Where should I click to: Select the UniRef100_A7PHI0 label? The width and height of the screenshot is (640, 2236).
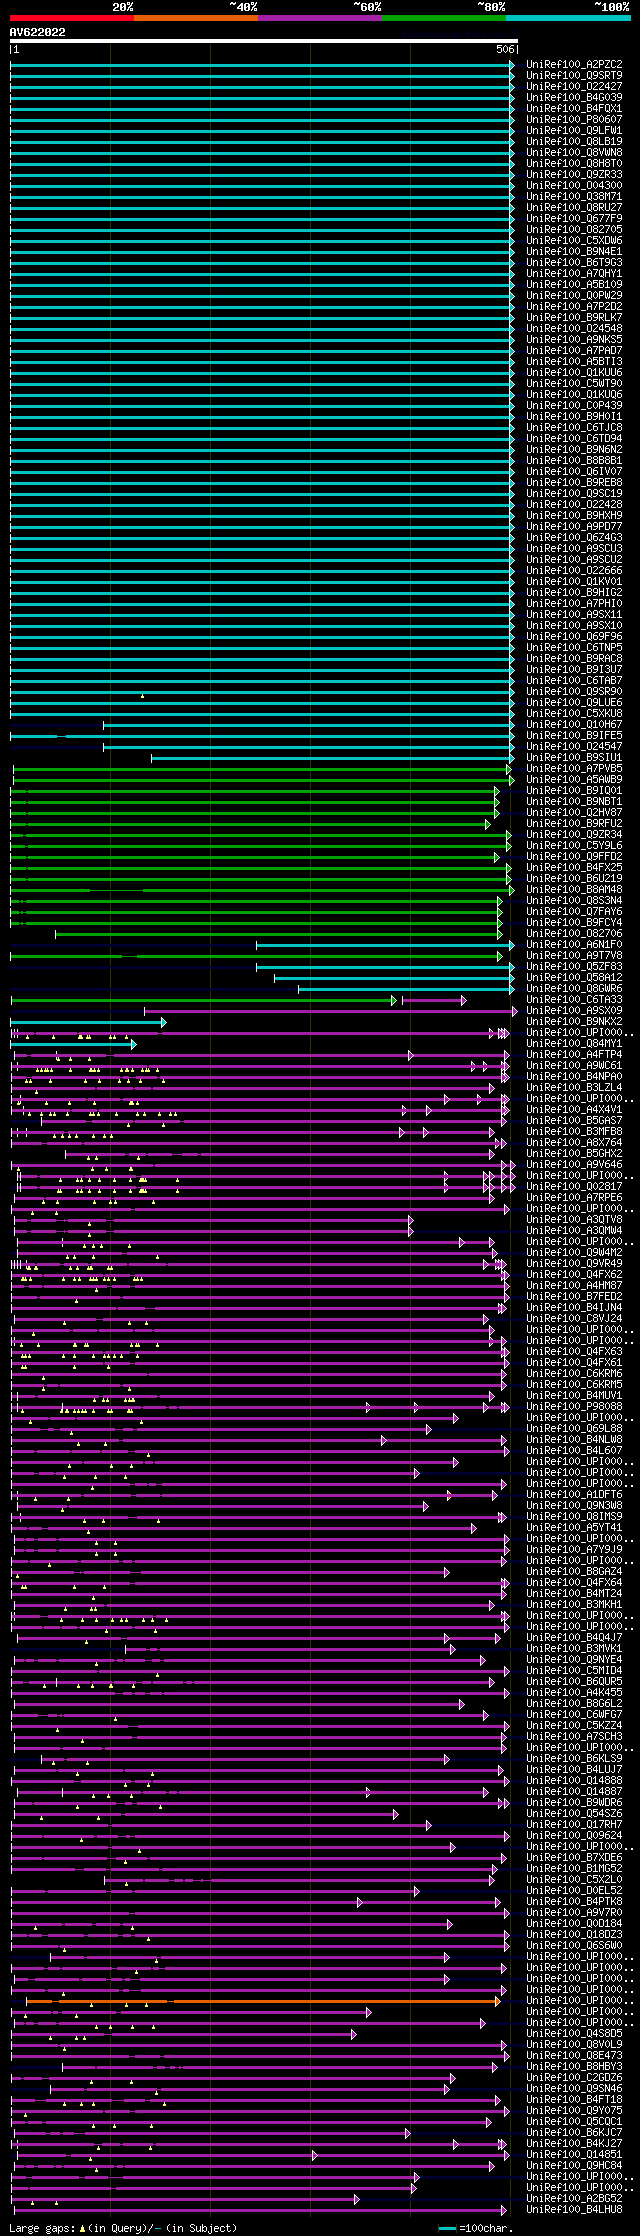(574, 603)
